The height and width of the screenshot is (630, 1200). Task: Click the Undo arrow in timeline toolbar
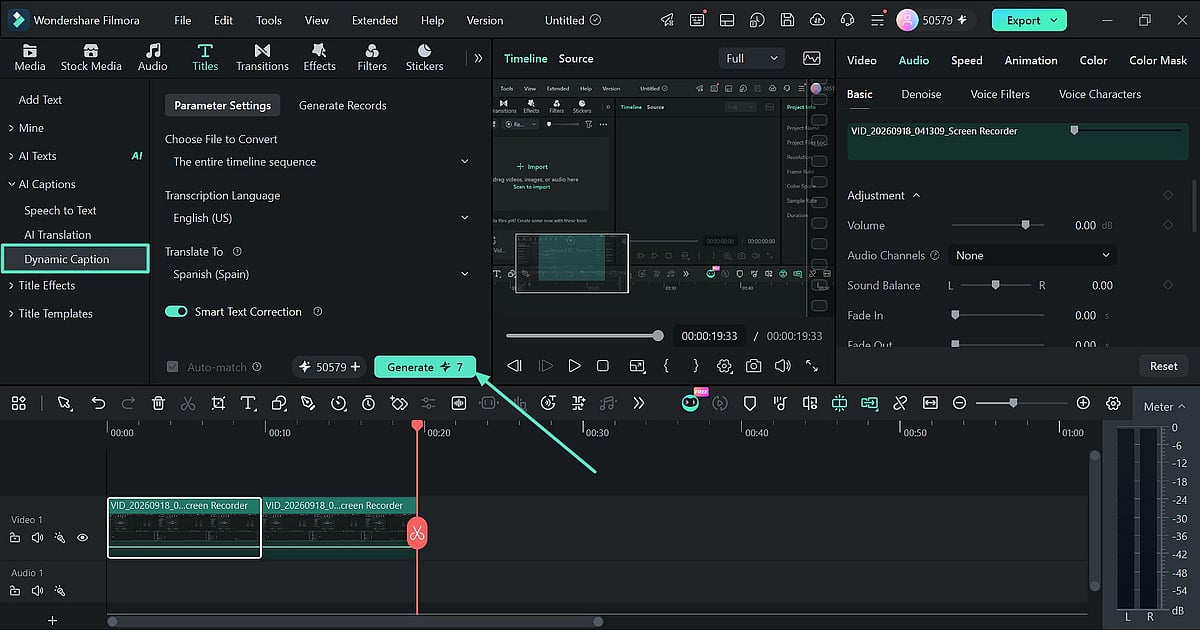click(98, 403)
